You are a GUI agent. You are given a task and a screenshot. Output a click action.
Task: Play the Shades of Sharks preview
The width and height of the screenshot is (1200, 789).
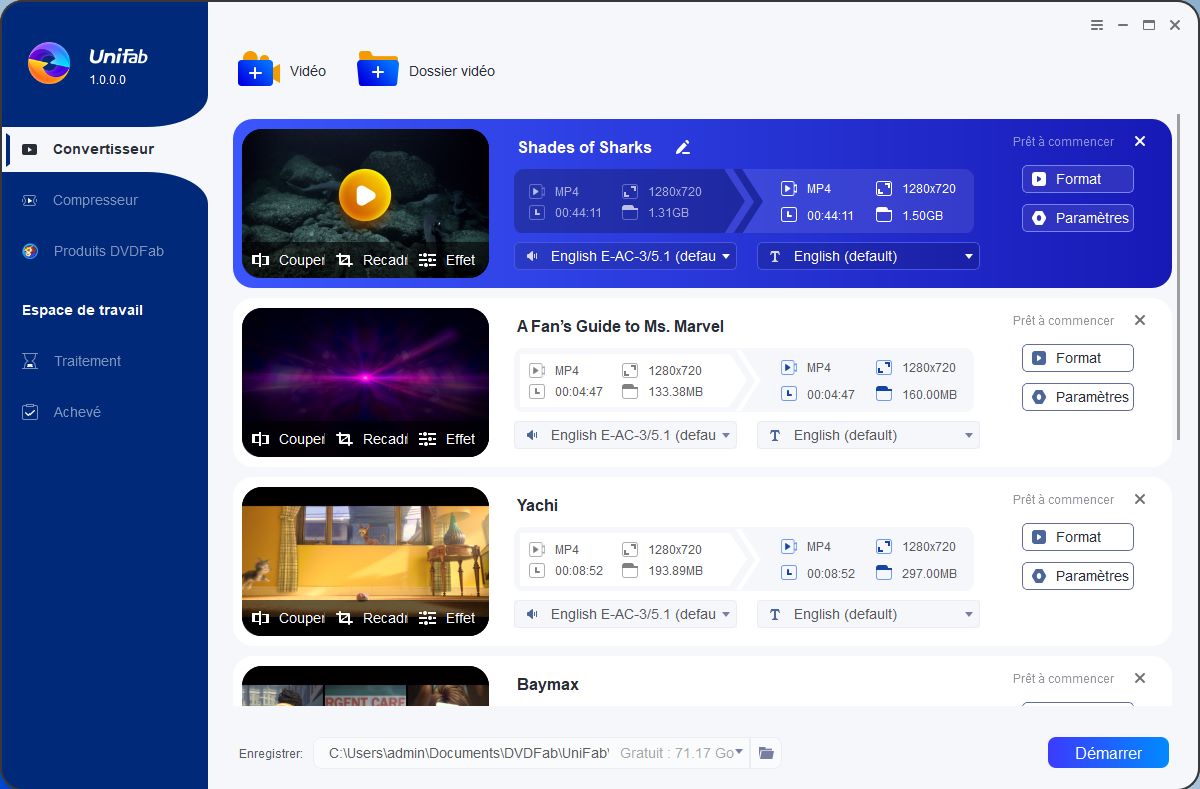[x=365, y=196]
